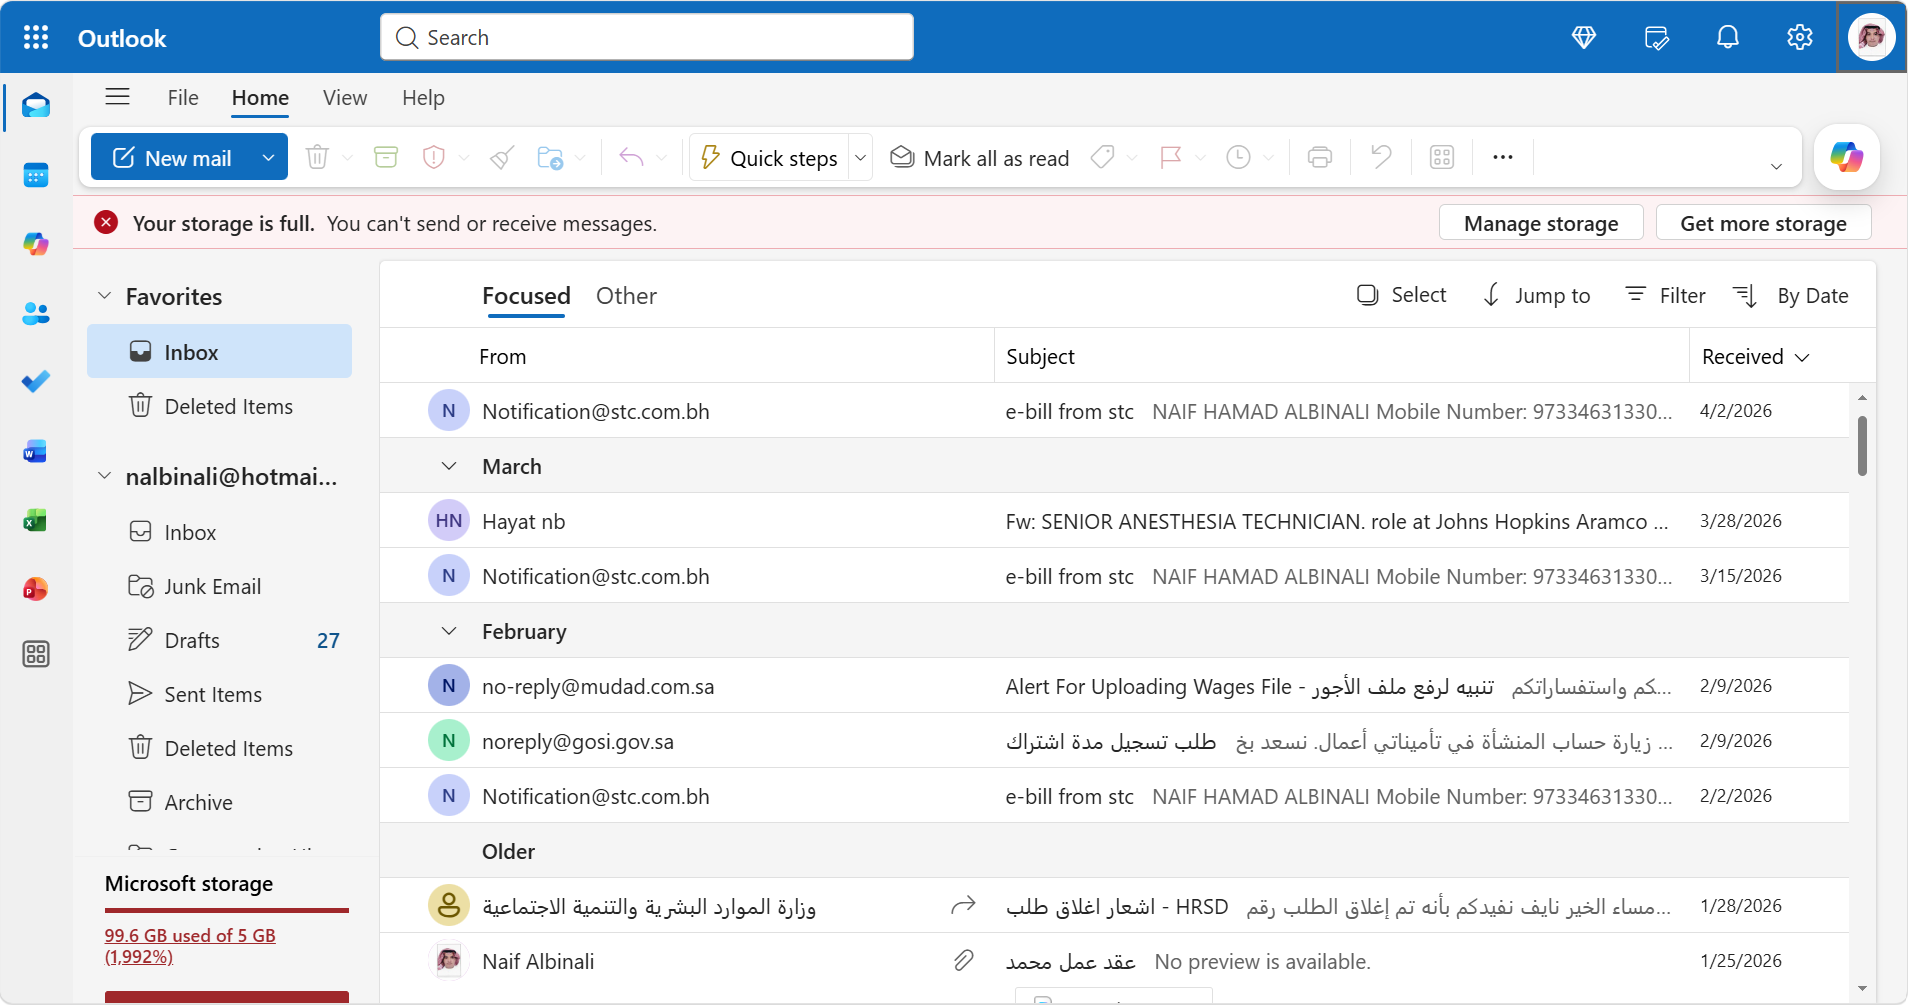
Task: Open Filter options
Action: click(x=1666, y=295)
